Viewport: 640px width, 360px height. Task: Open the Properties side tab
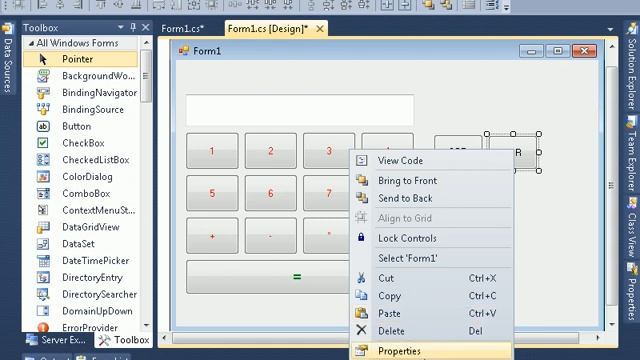coord(632,291)
